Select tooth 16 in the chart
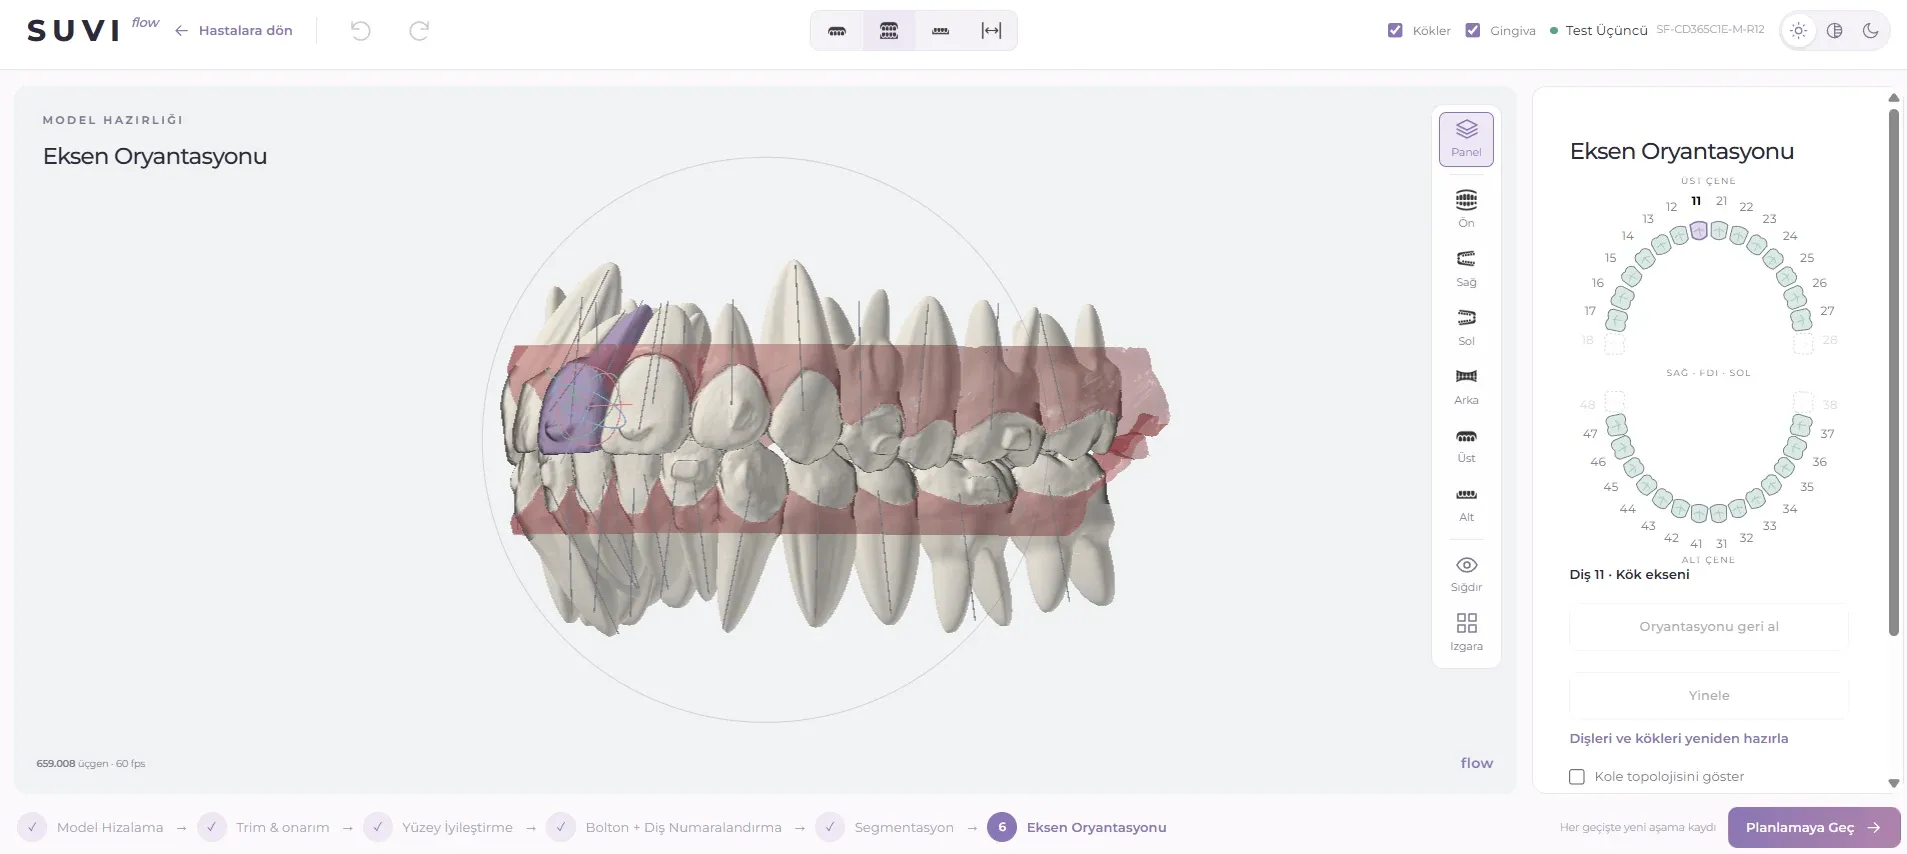Image resolution: width=1907 pixels, height=854 pixels. (1622, 297)
